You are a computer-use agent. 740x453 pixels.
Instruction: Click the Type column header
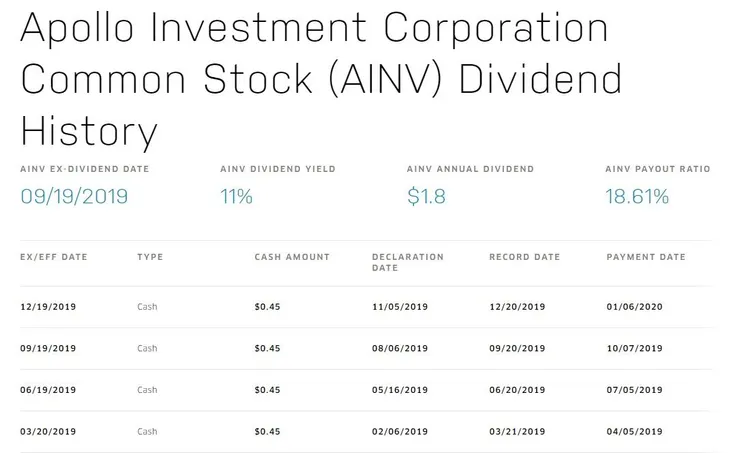coord(150,257)
